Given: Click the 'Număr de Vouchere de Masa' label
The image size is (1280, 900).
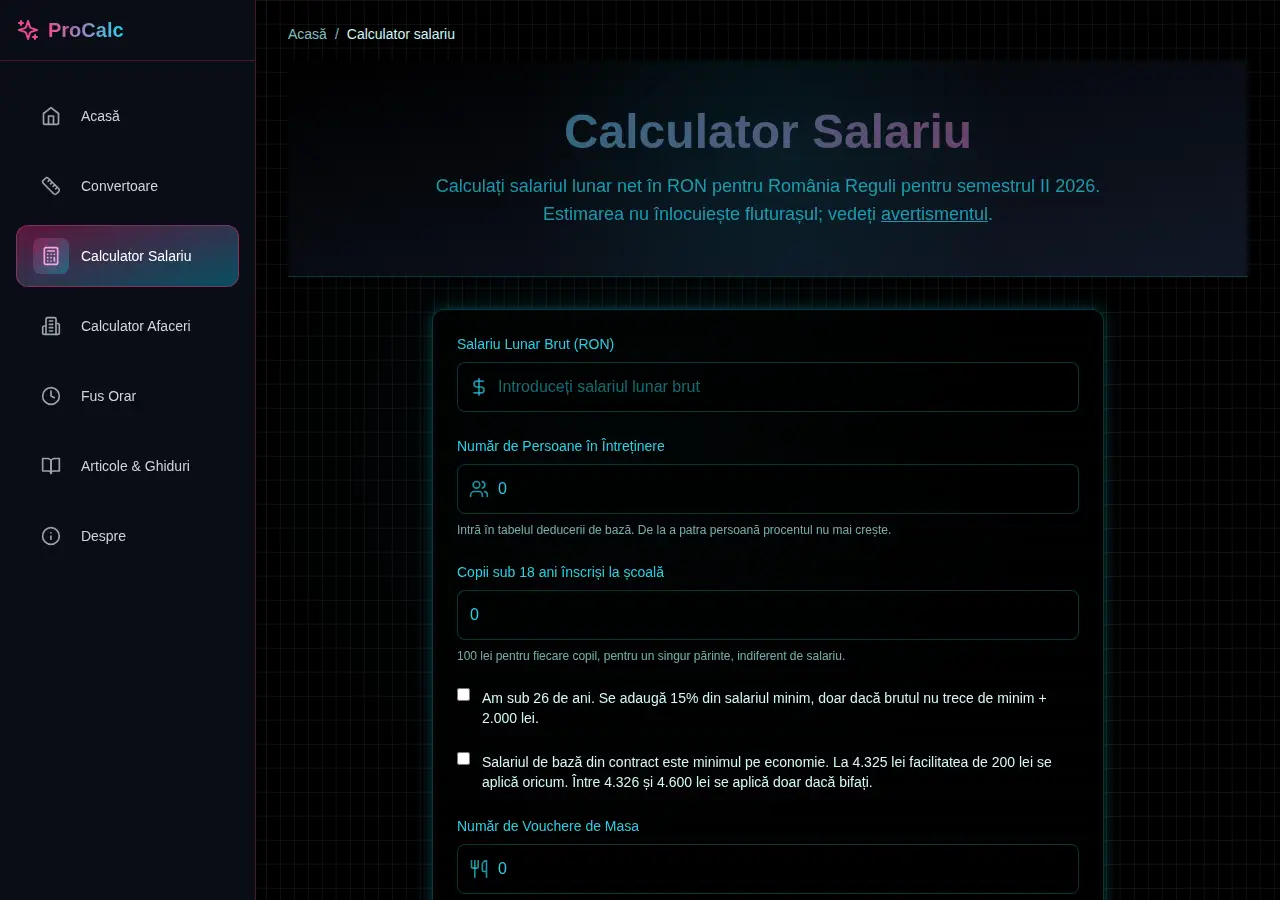Looking at the screenshot, I should [548, 826].
